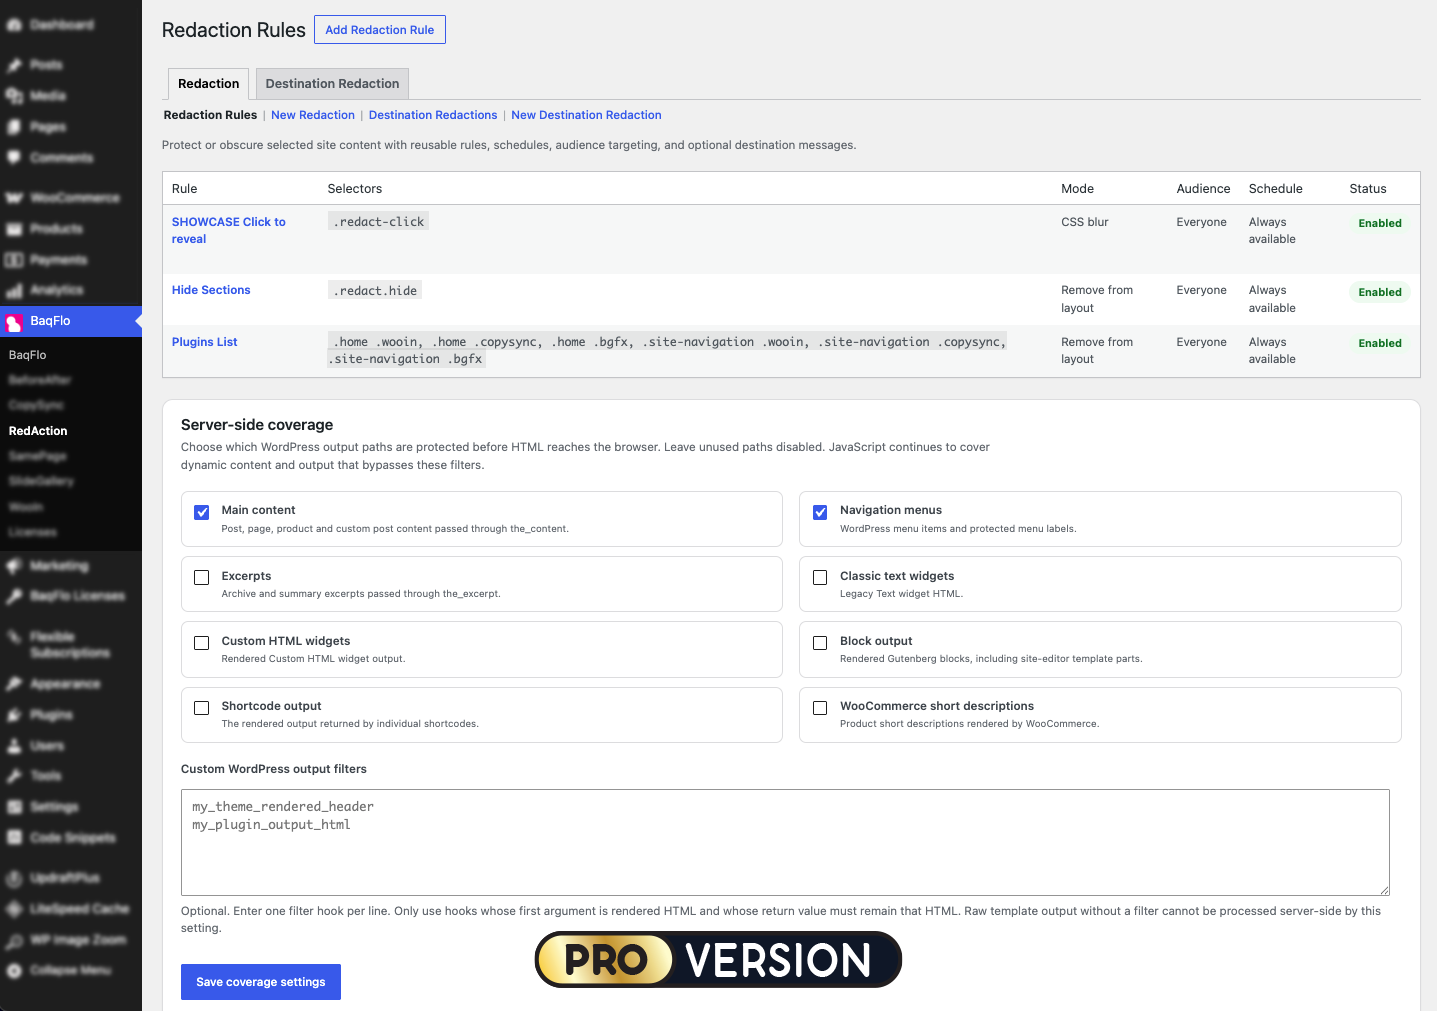Open the WooCommerce sidebar menu
This screenshot has height=1011, width=1437.
coord(71,198)
